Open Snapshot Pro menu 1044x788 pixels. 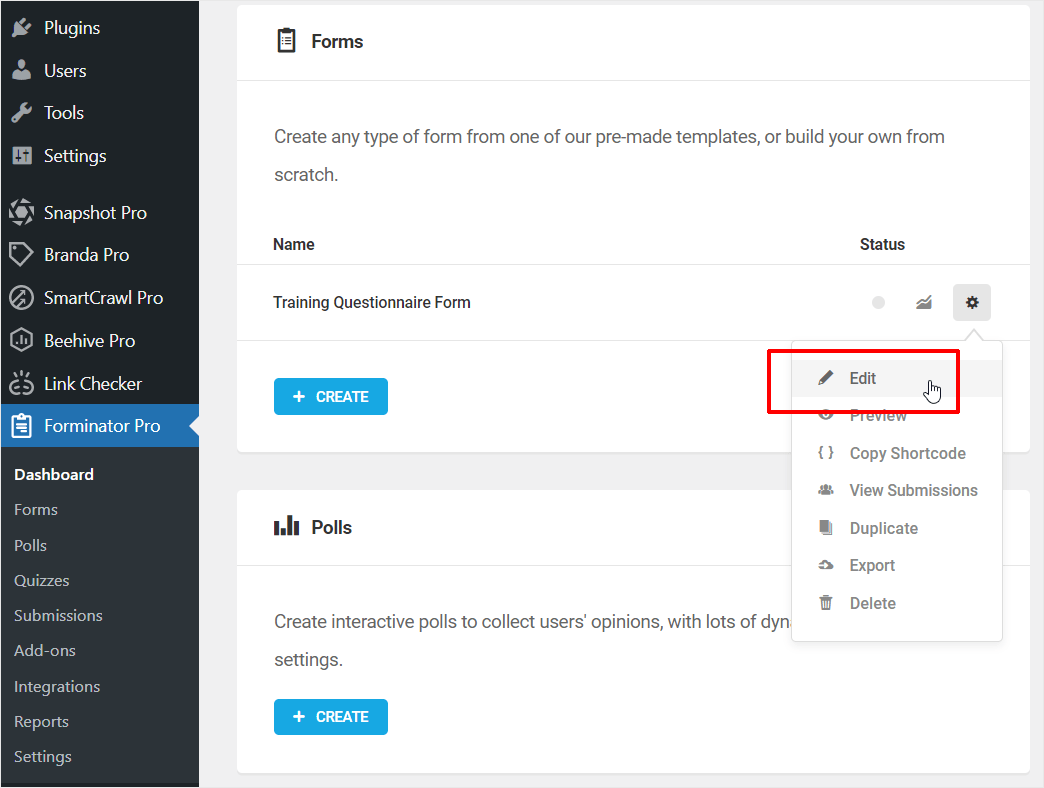pyautogui.click(x=100, y=213)
